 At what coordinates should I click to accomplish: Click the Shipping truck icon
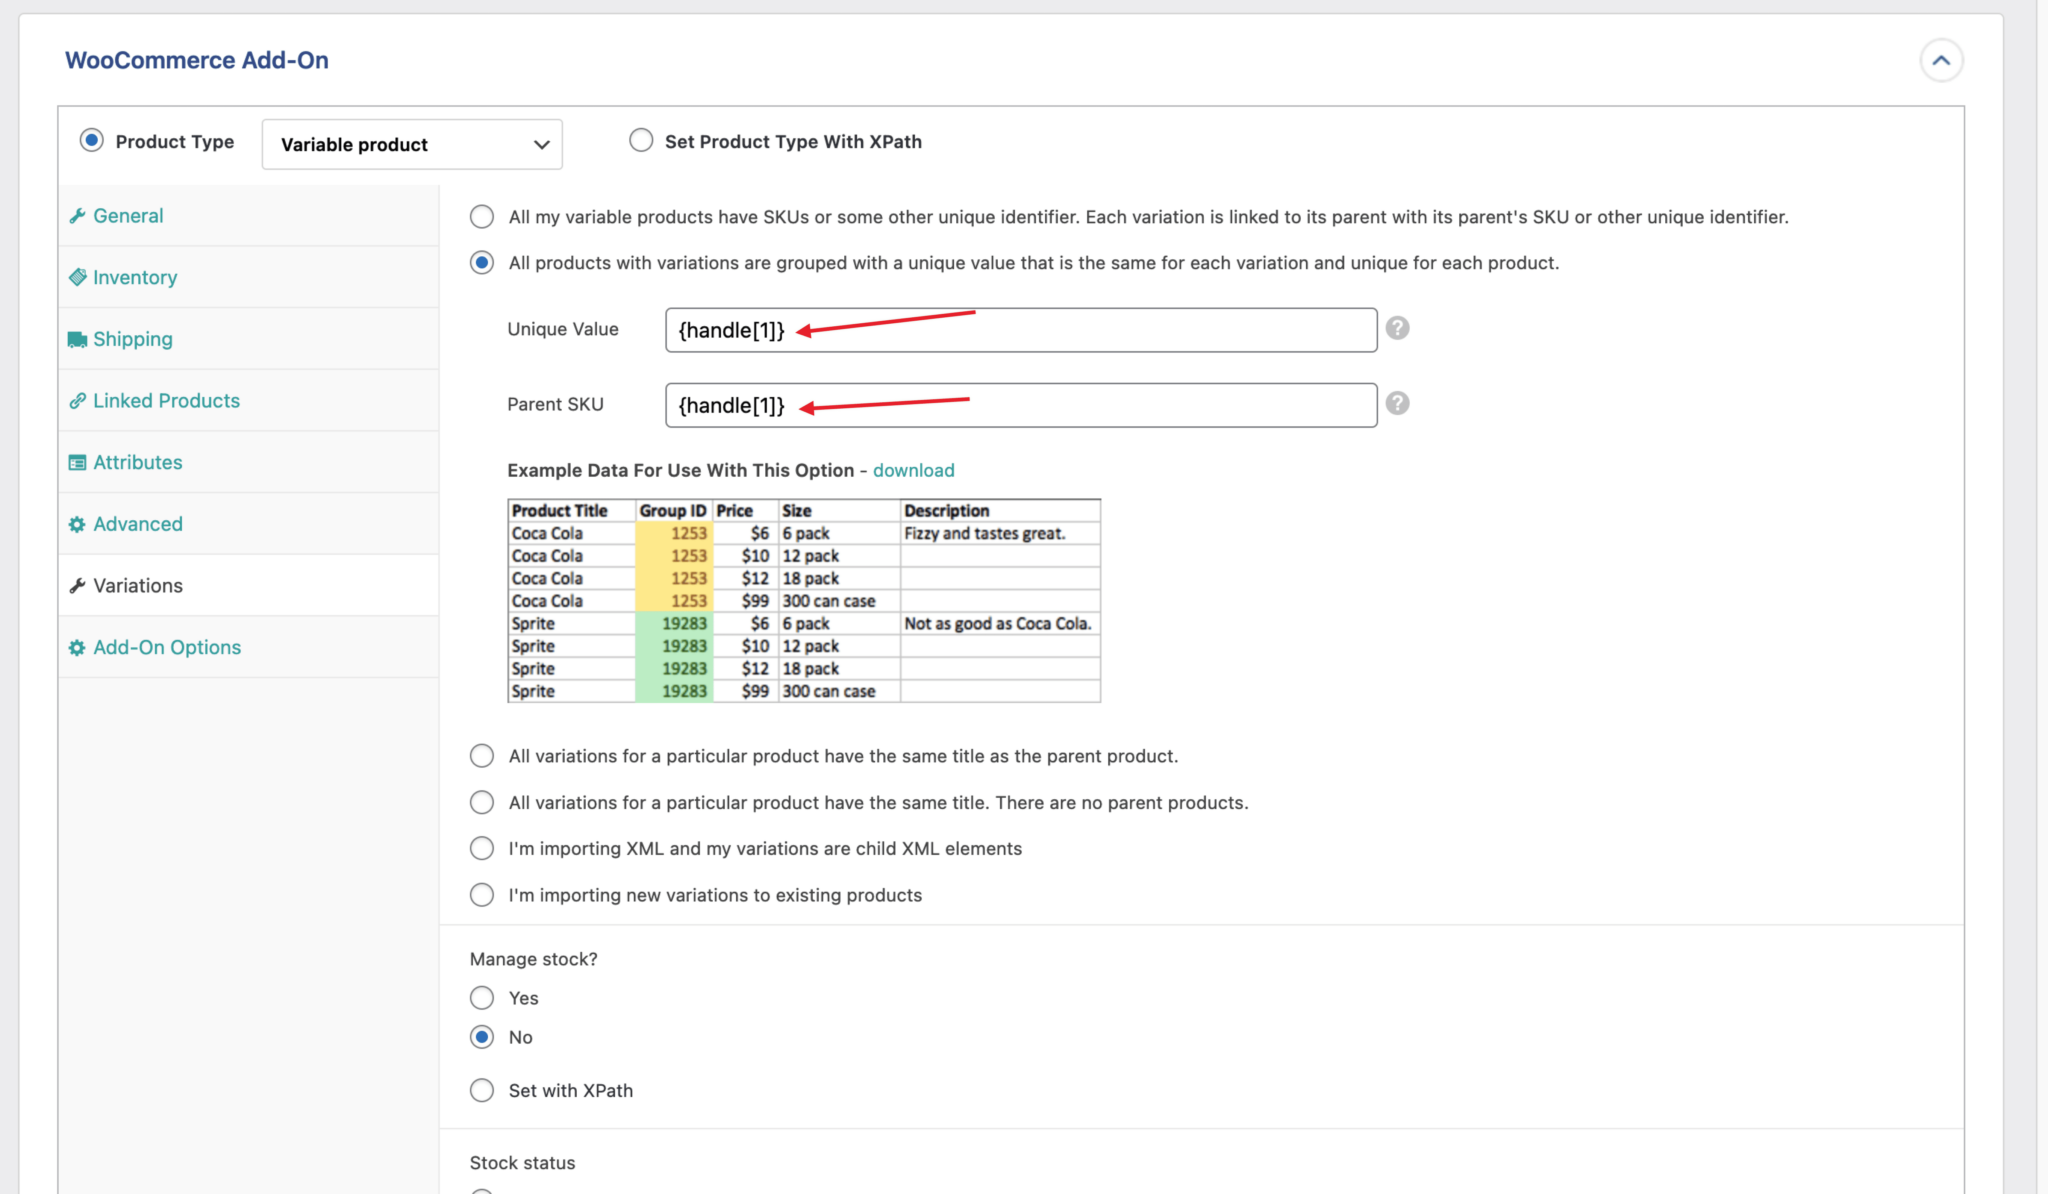click(78, 339)
